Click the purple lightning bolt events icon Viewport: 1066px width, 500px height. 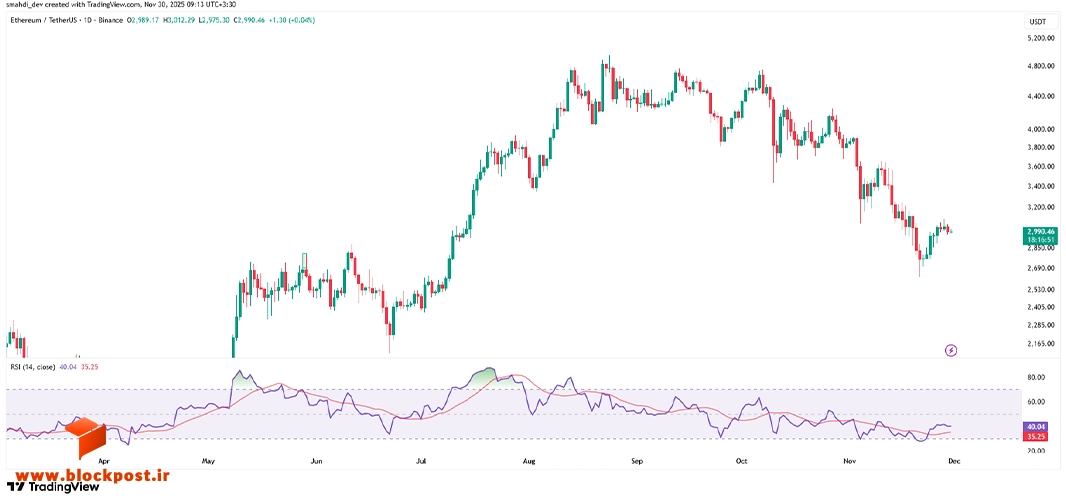pos(951,350)
